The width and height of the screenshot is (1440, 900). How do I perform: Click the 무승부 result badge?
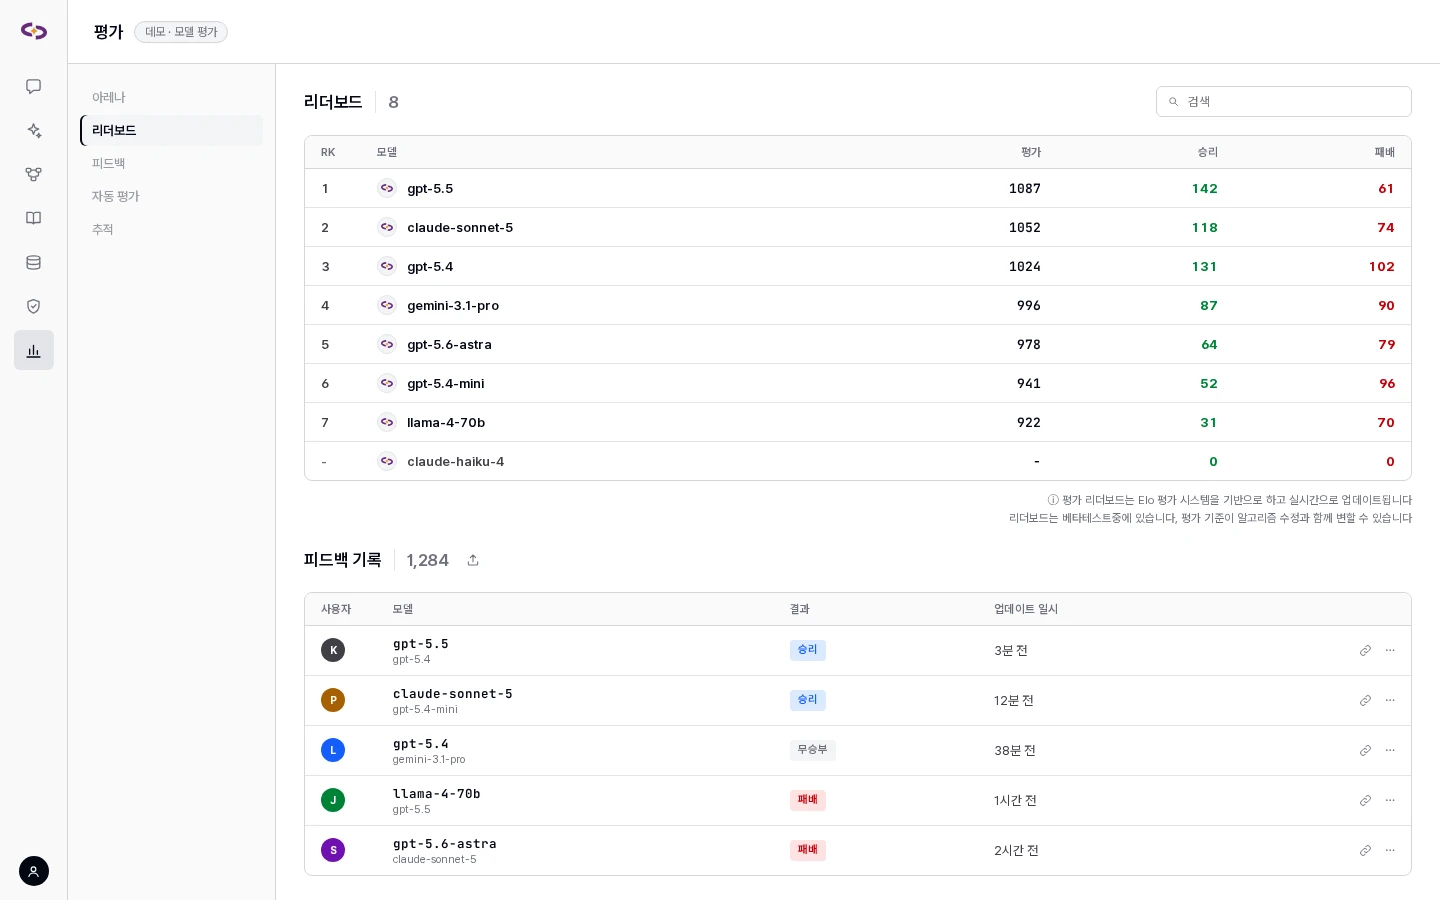tap(812, 750)
